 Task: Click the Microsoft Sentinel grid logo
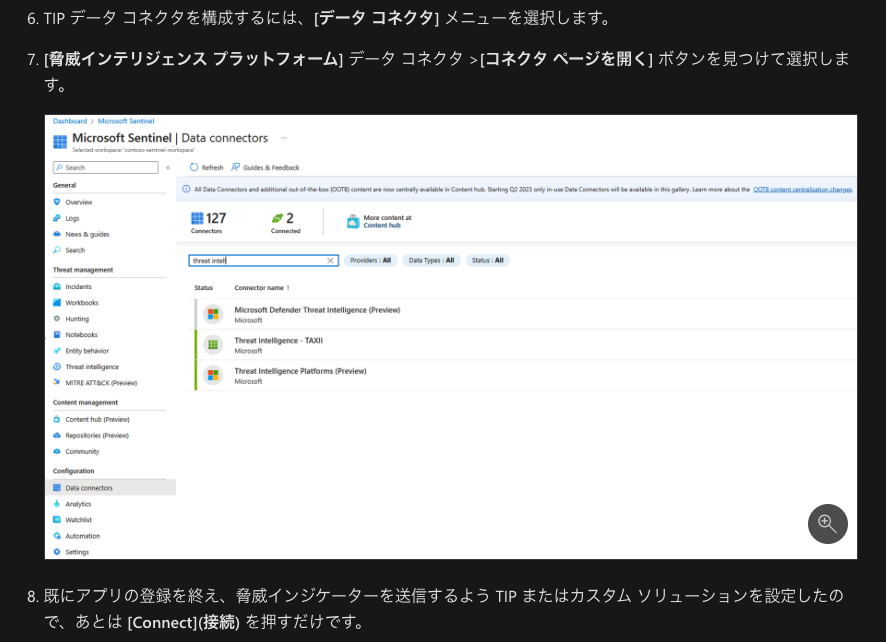click(60, 141)
